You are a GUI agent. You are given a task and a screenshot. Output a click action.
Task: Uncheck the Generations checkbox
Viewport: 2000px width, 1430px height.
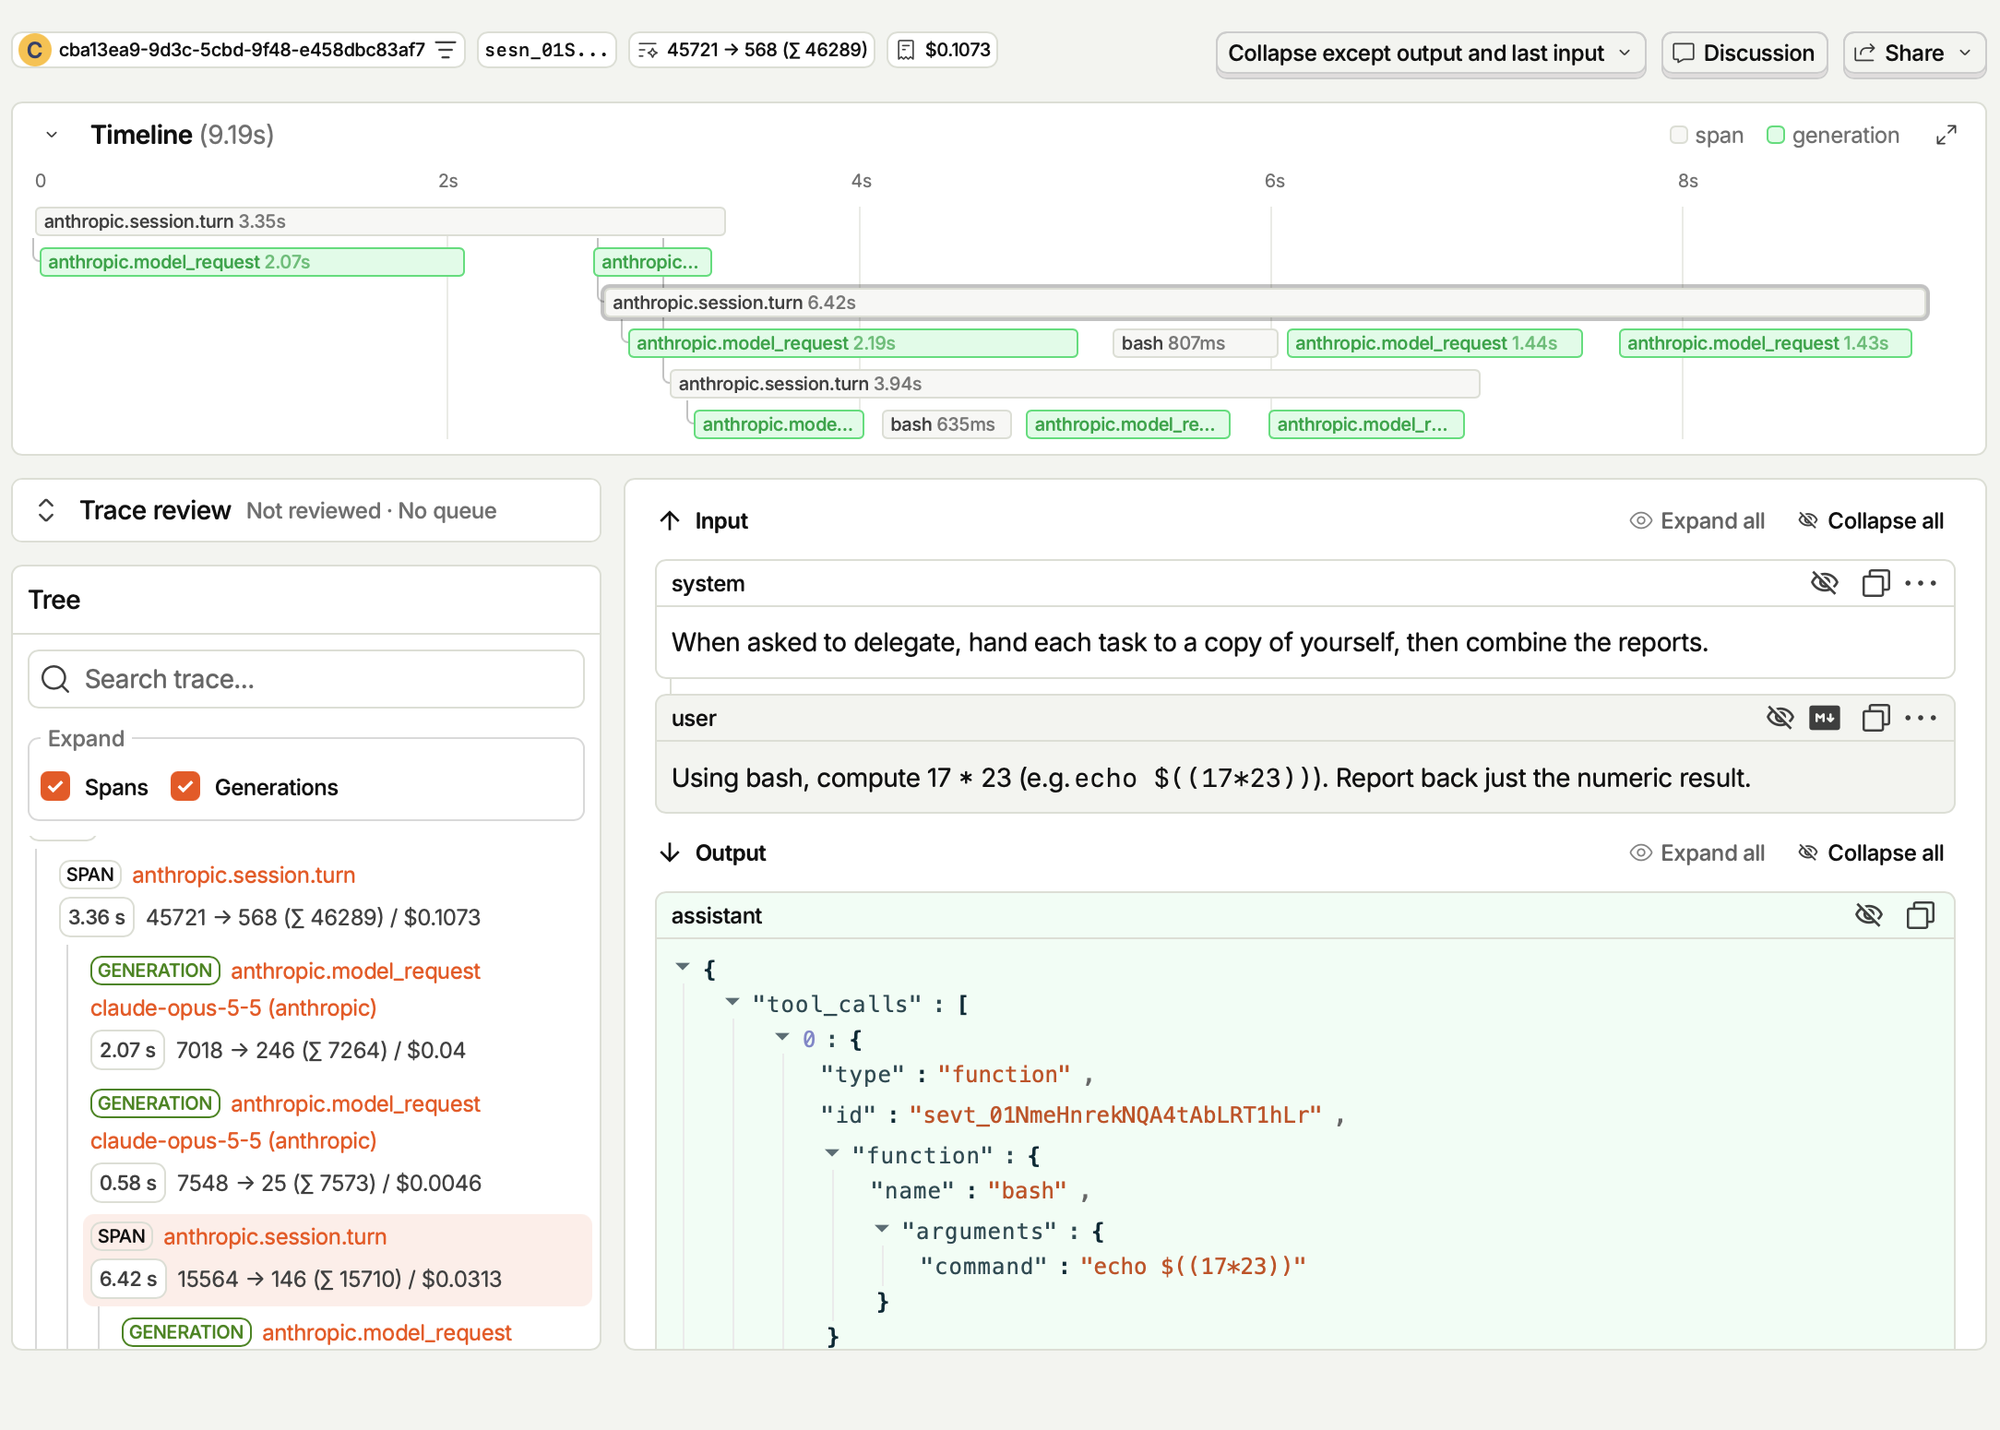point(185,787)
